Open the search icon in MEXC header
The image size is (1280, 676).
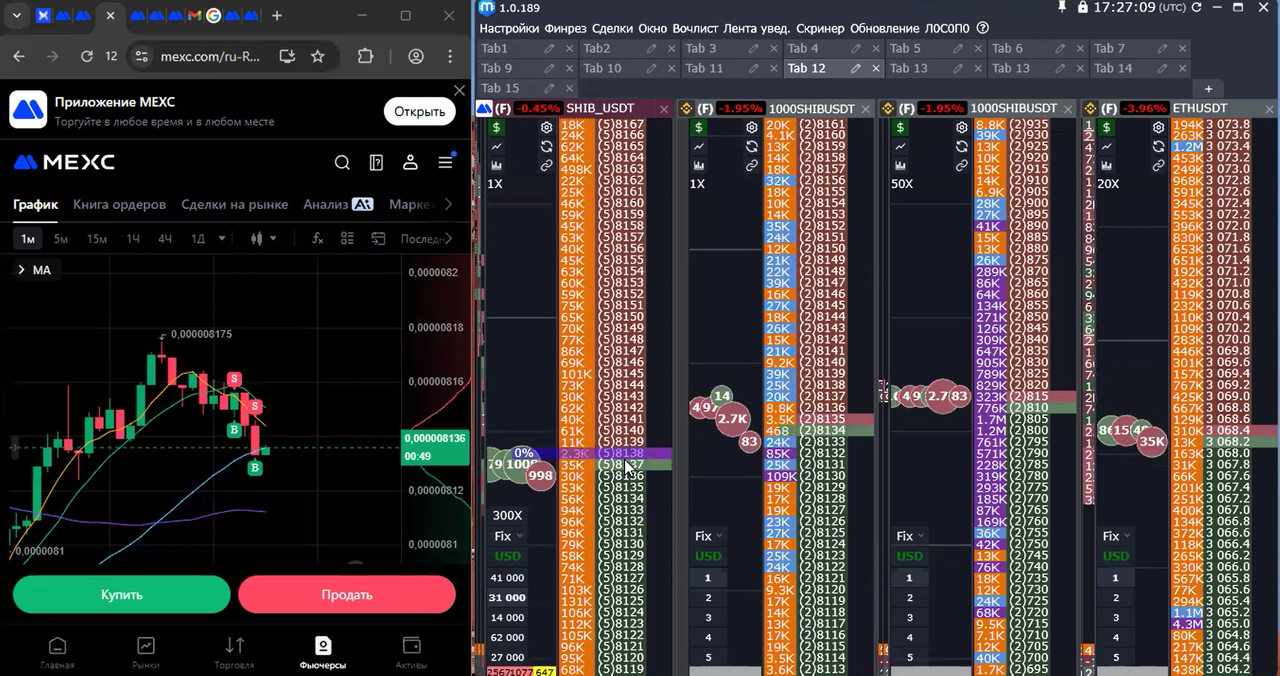tap(342, 163)
